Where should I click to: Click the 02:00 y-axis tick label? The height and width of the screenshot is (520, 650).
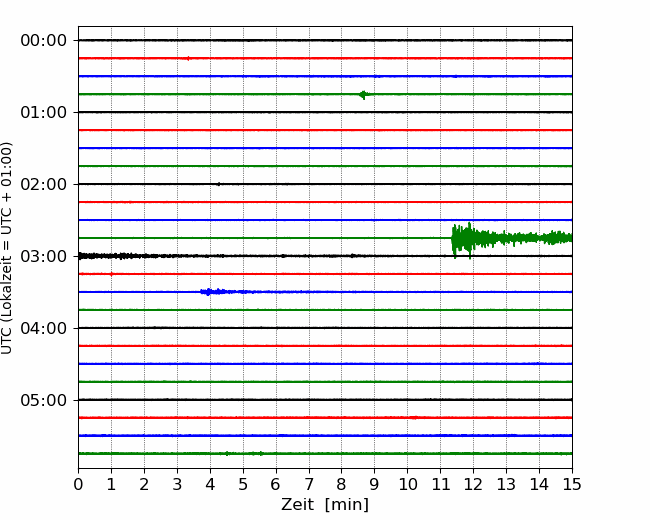pos(43,184)
